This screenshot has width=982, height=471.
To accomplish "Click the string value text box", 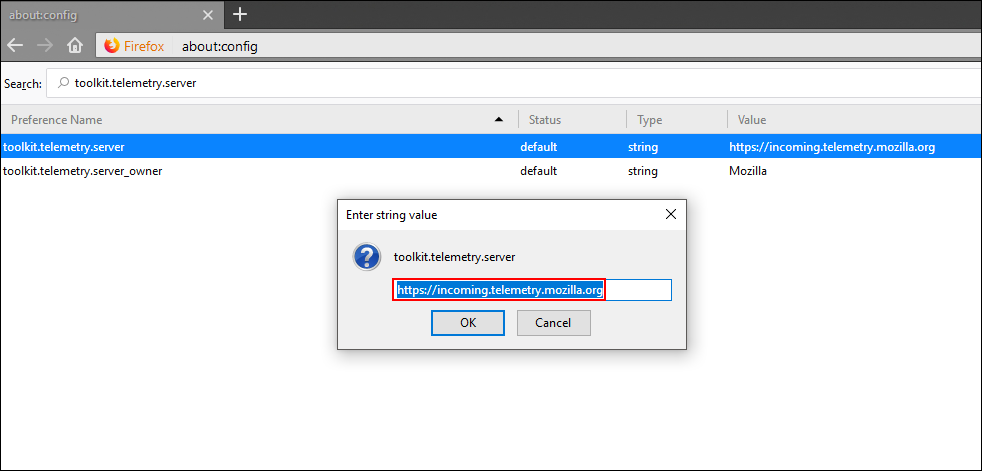I will click(x=532, y=290).
